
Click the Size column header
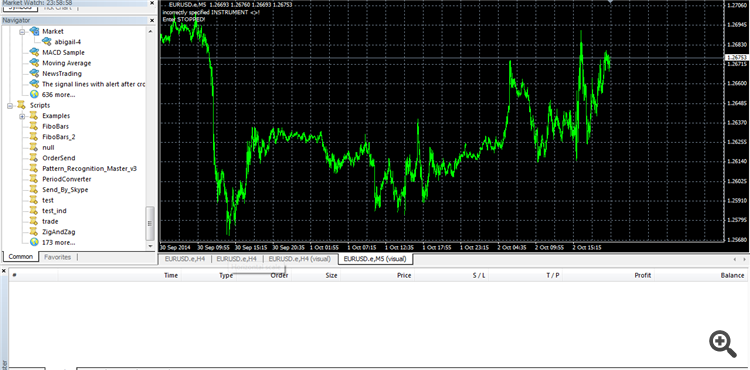click(331, 275)
